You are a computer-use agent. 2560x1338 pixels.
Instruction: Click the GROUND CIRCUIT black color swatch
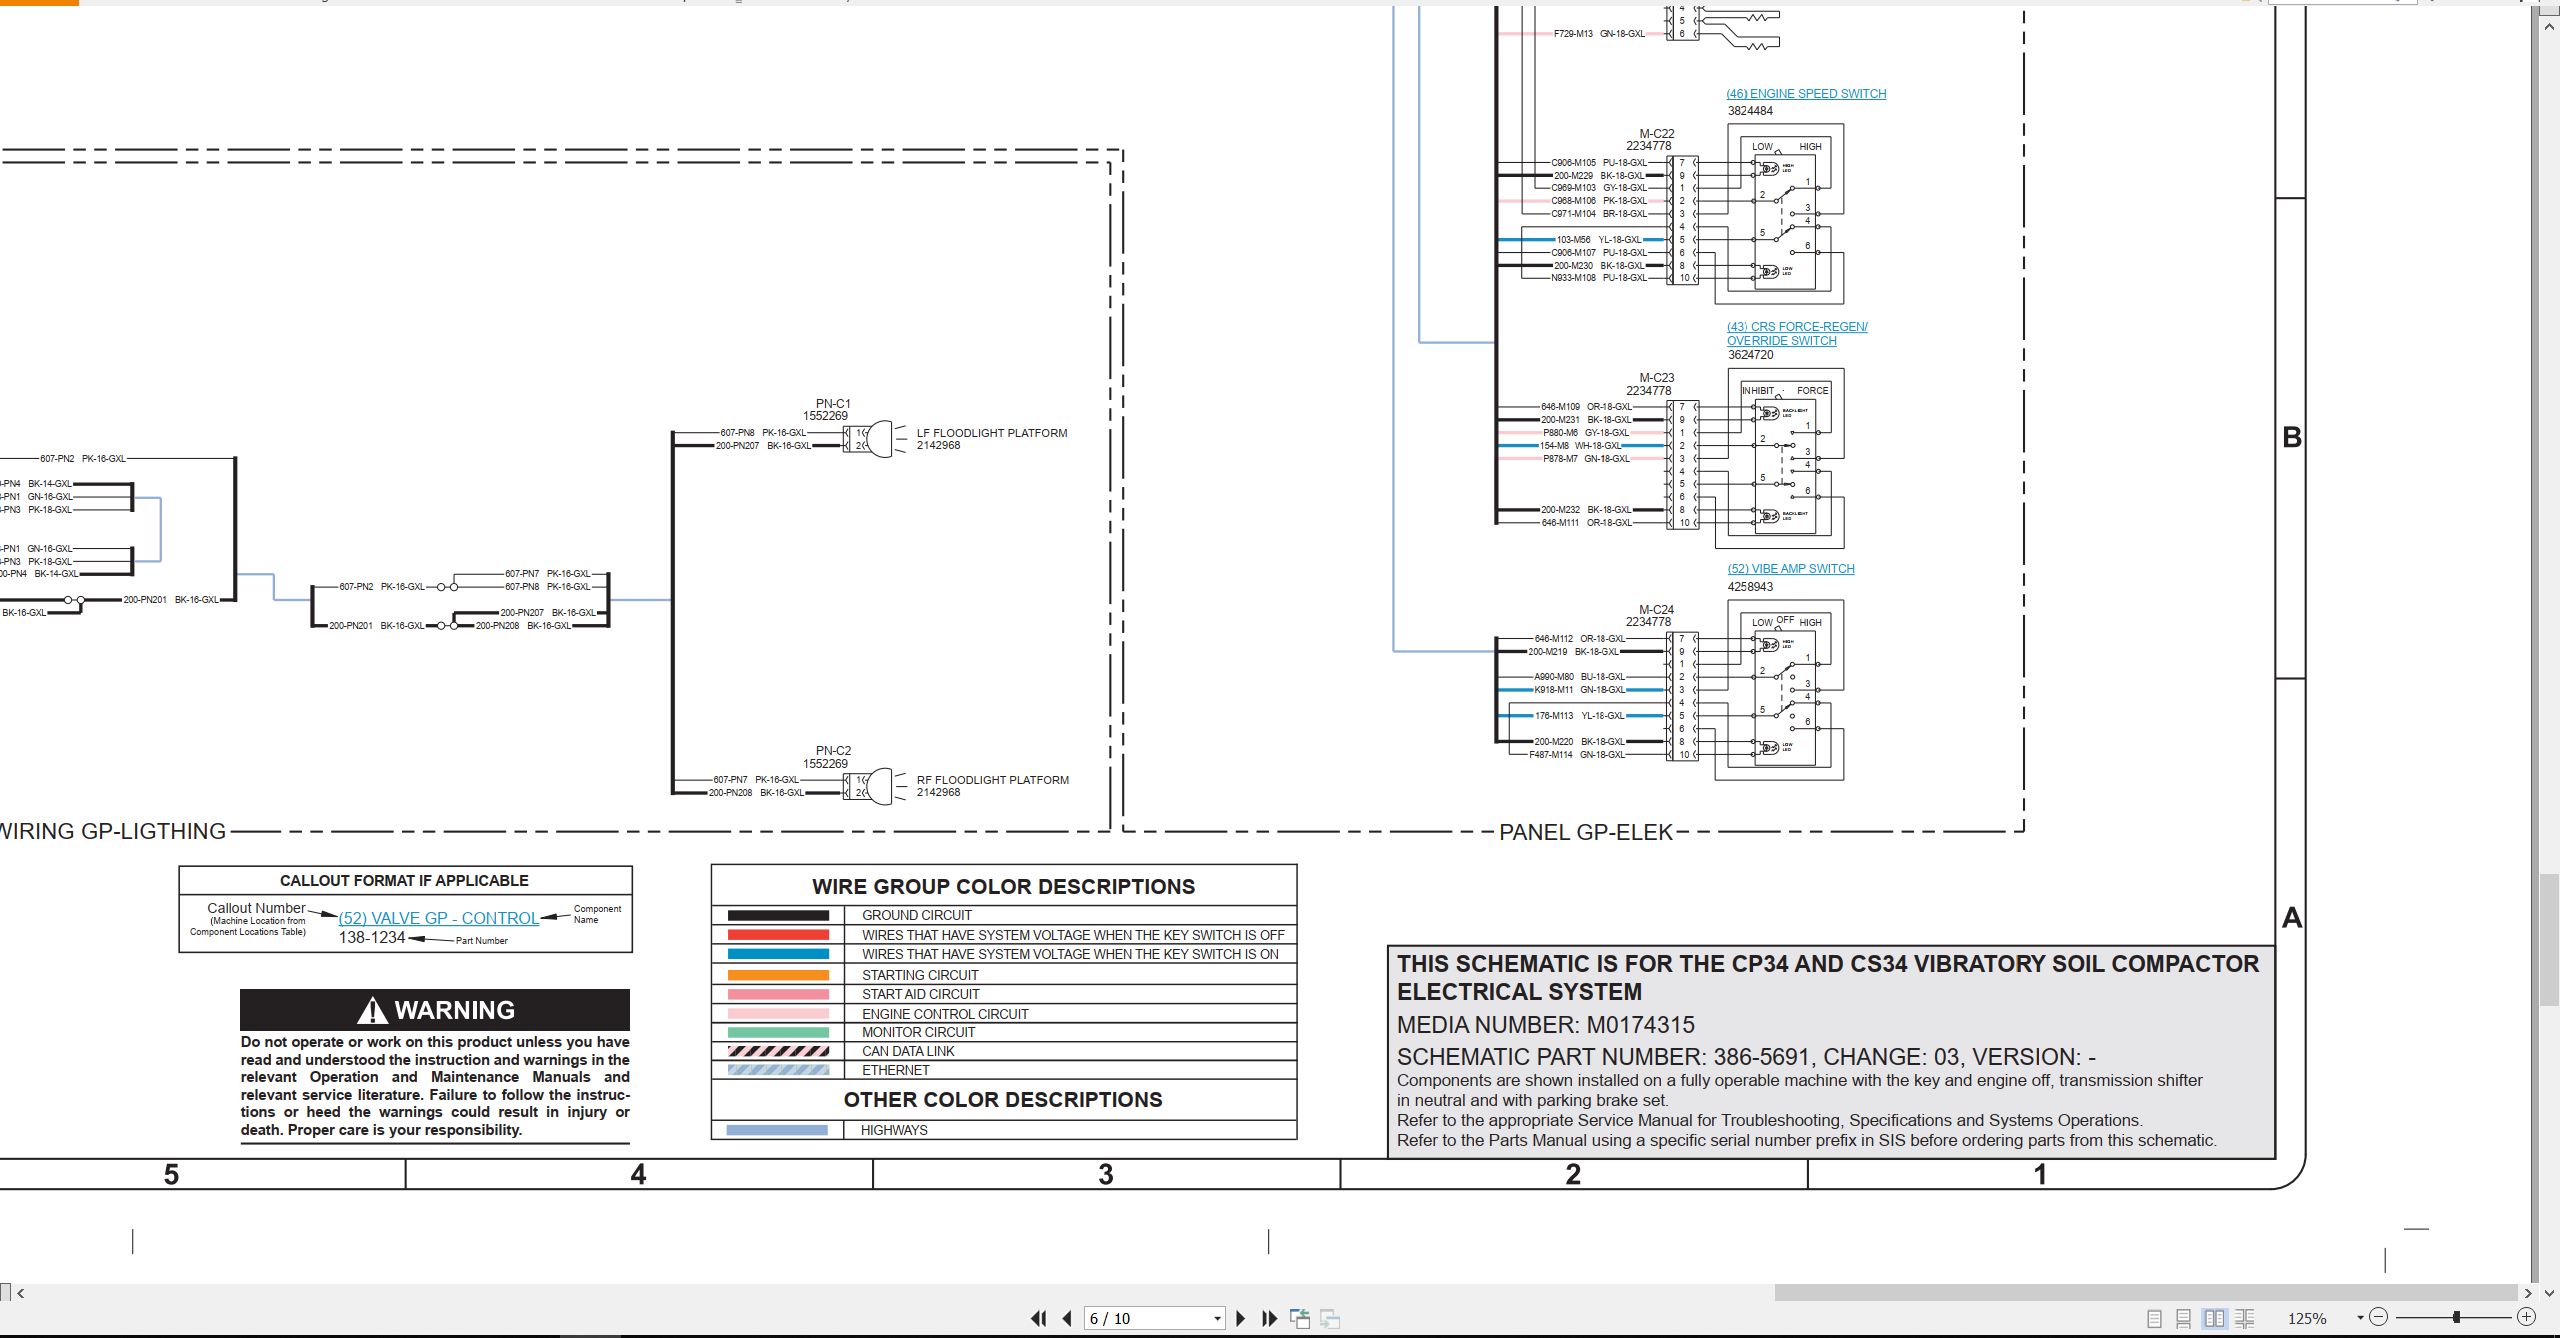[x=778, y=915]
